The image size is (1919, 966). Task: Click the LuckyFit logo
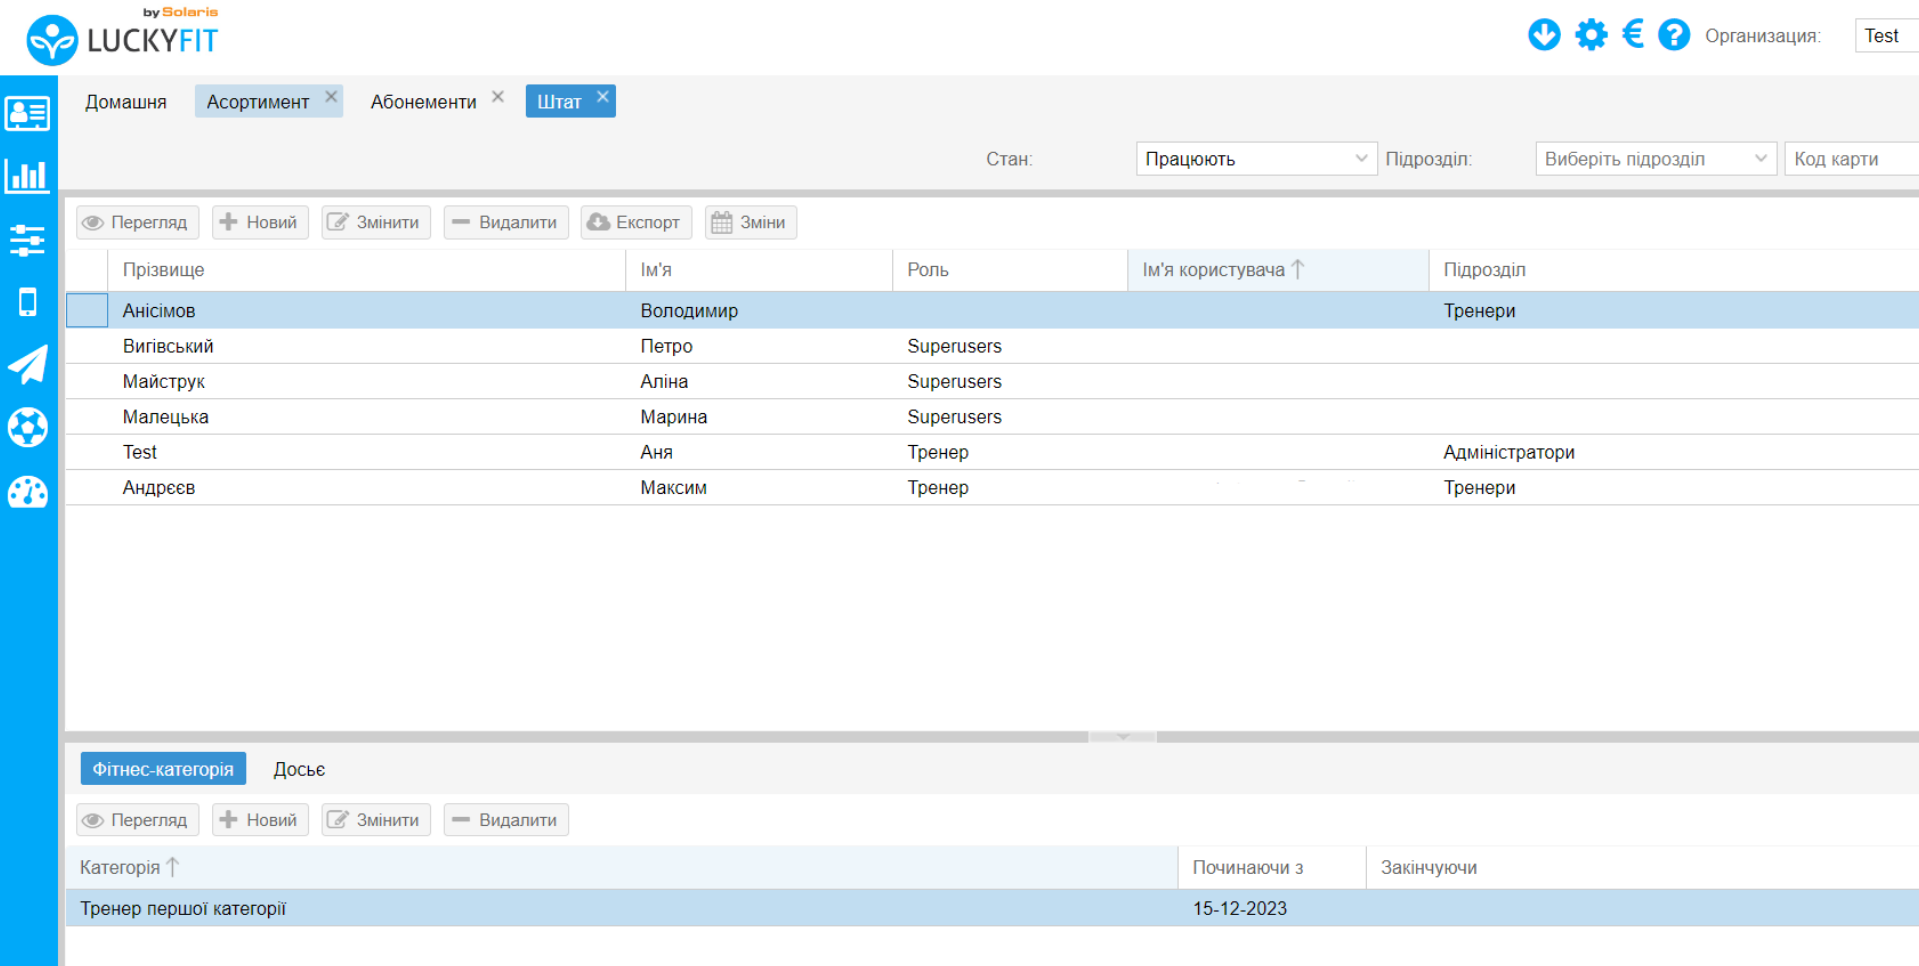coord(122,37)
